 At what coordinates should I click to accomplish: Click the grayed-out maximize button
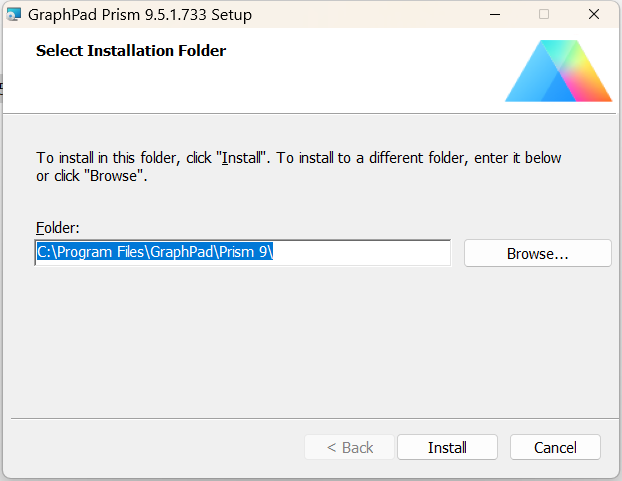pyautogui.click(x=544, y=15)
